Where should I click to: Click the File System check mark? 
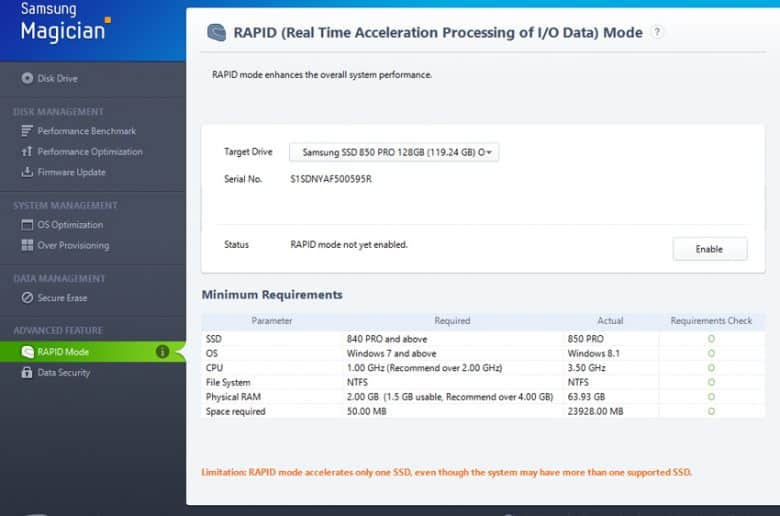pos(711,382)
